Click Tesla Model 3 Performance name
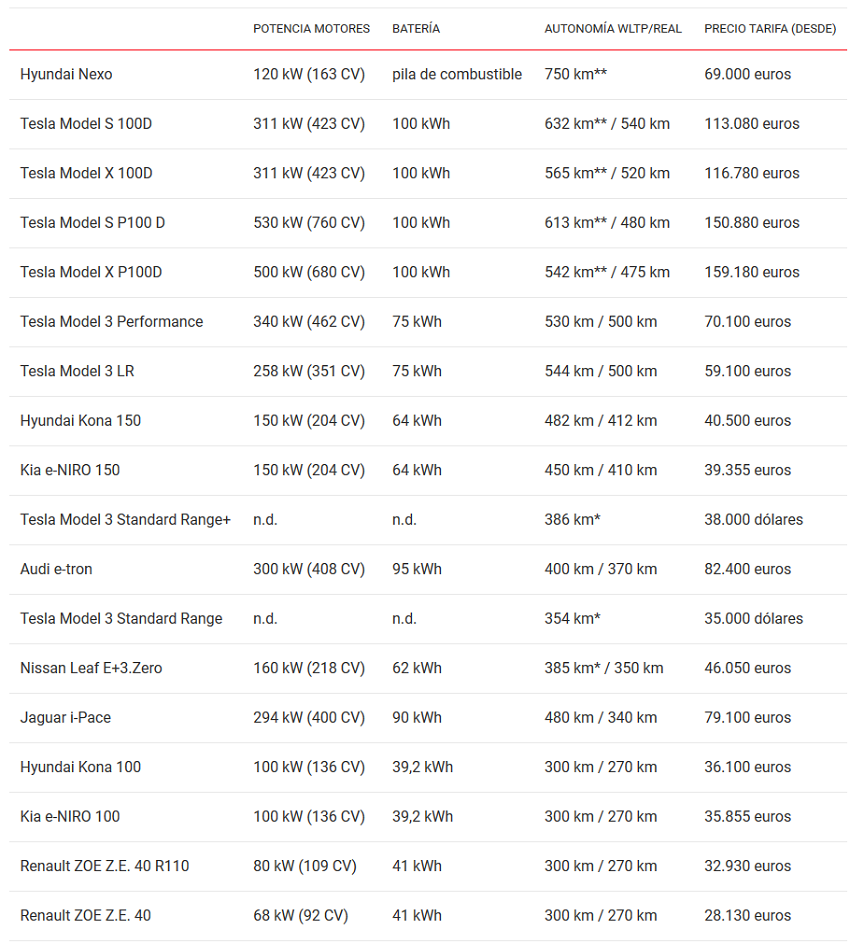 coord(111,322)
